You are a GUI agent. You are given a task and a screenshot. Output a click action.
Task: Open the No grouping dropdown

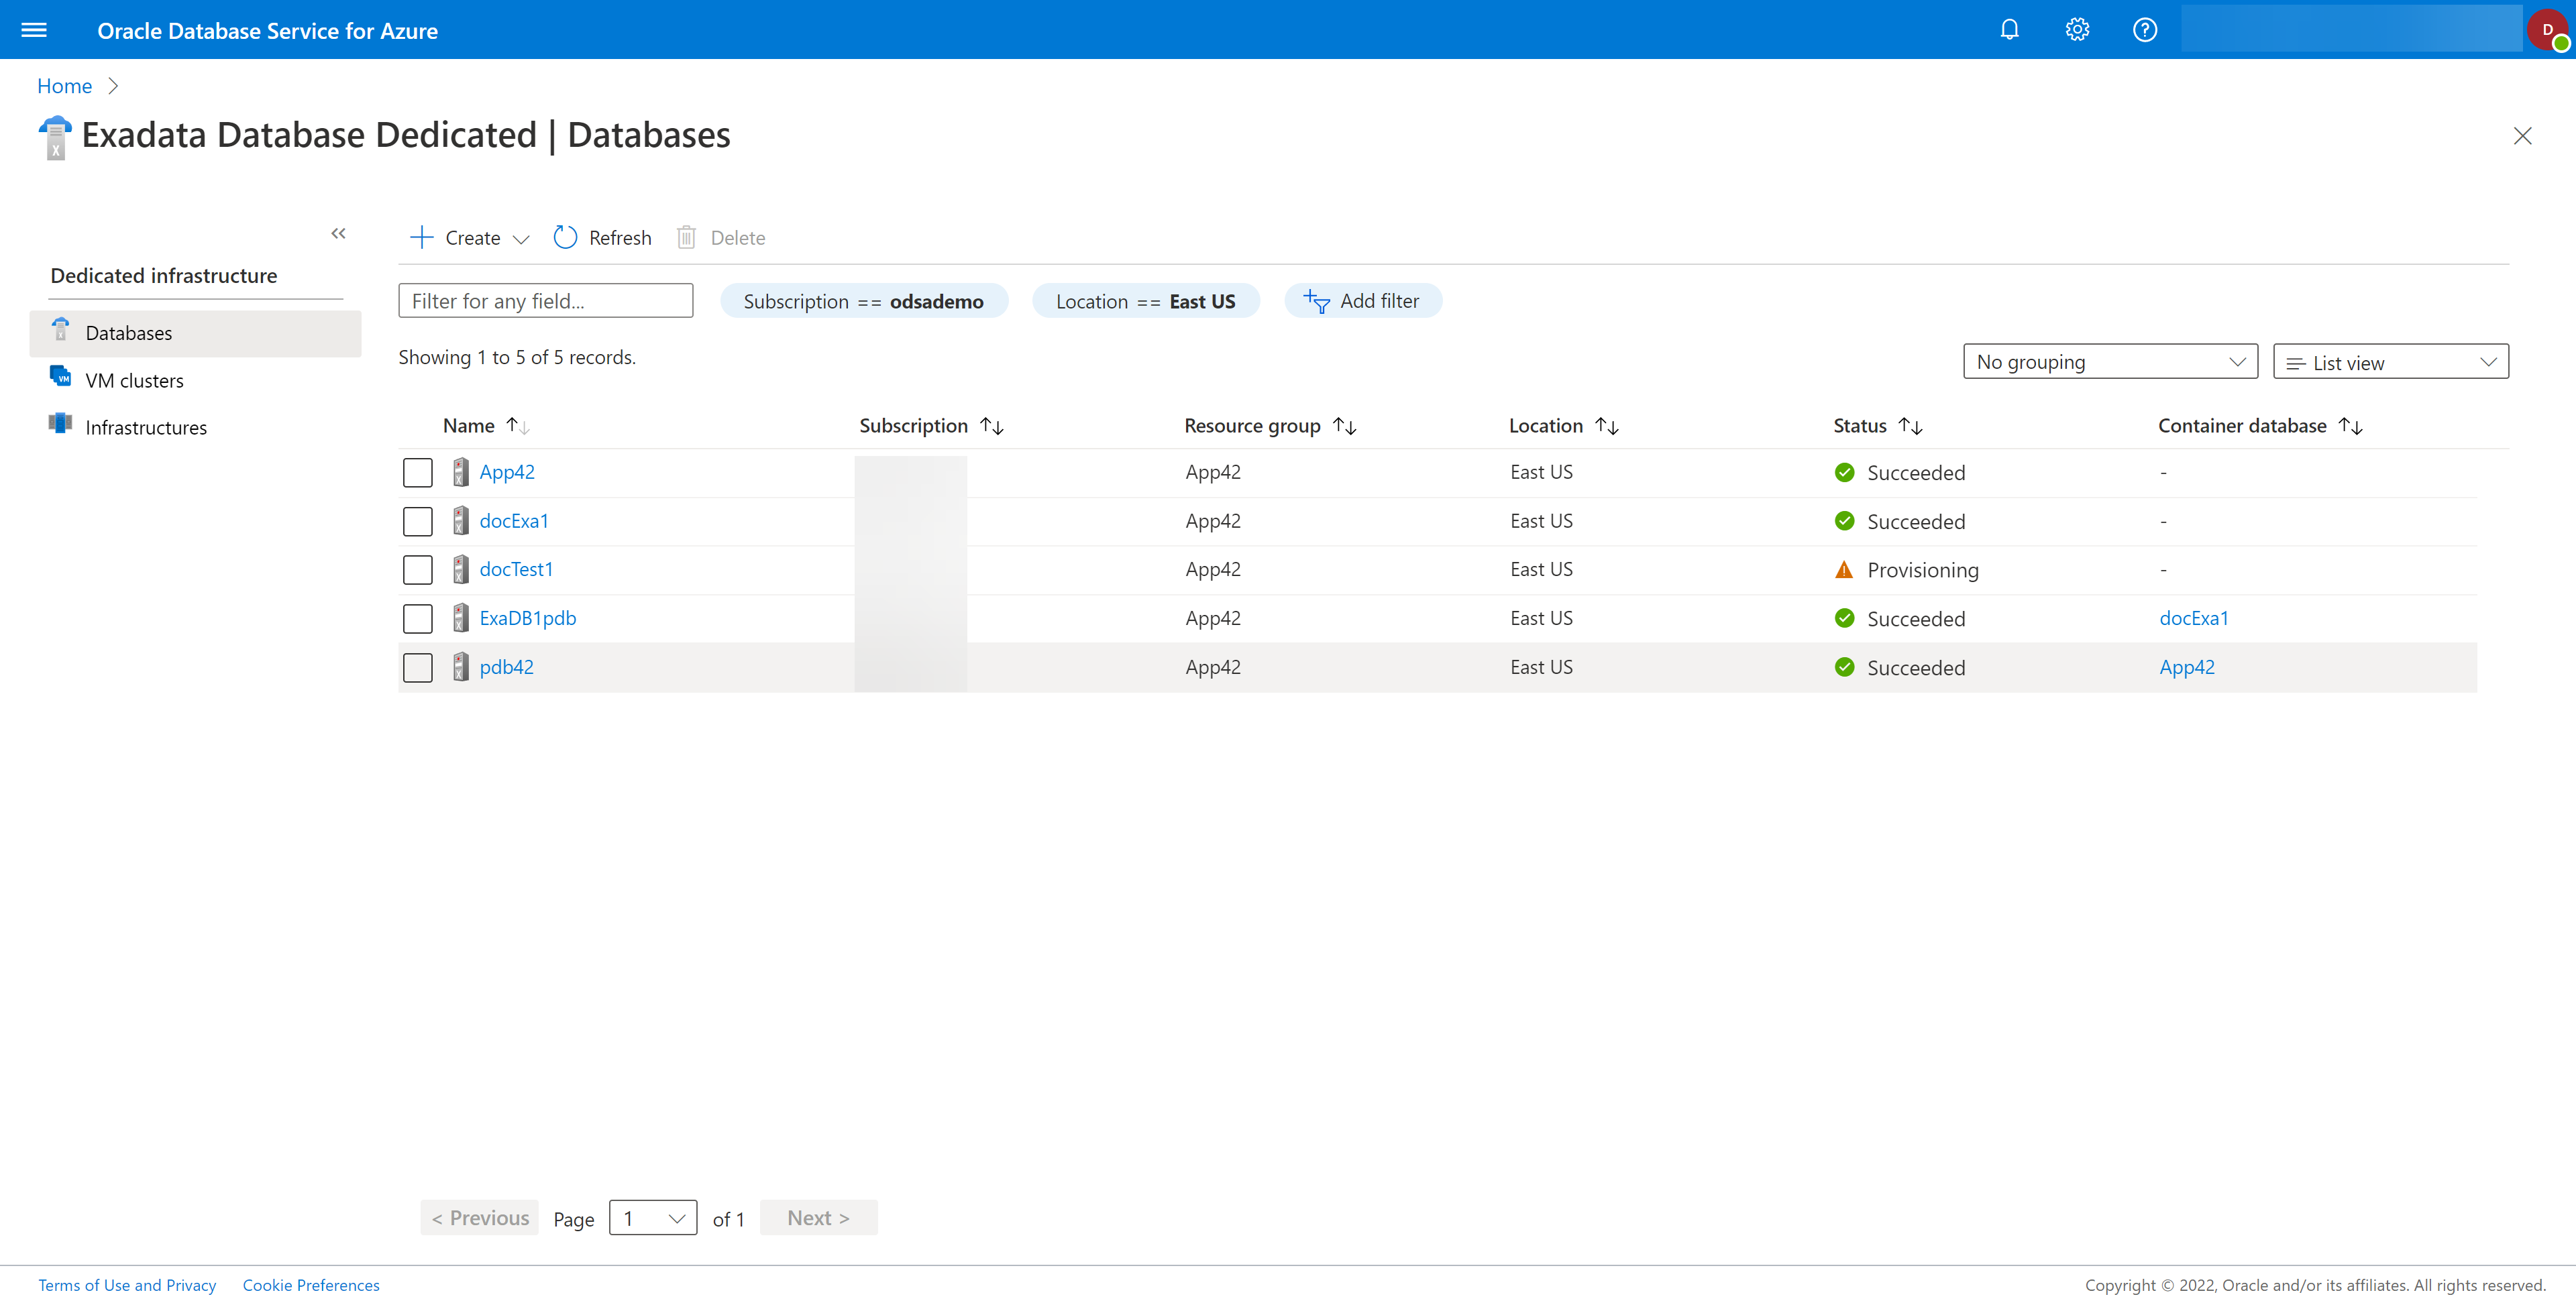pos(2110,362)
